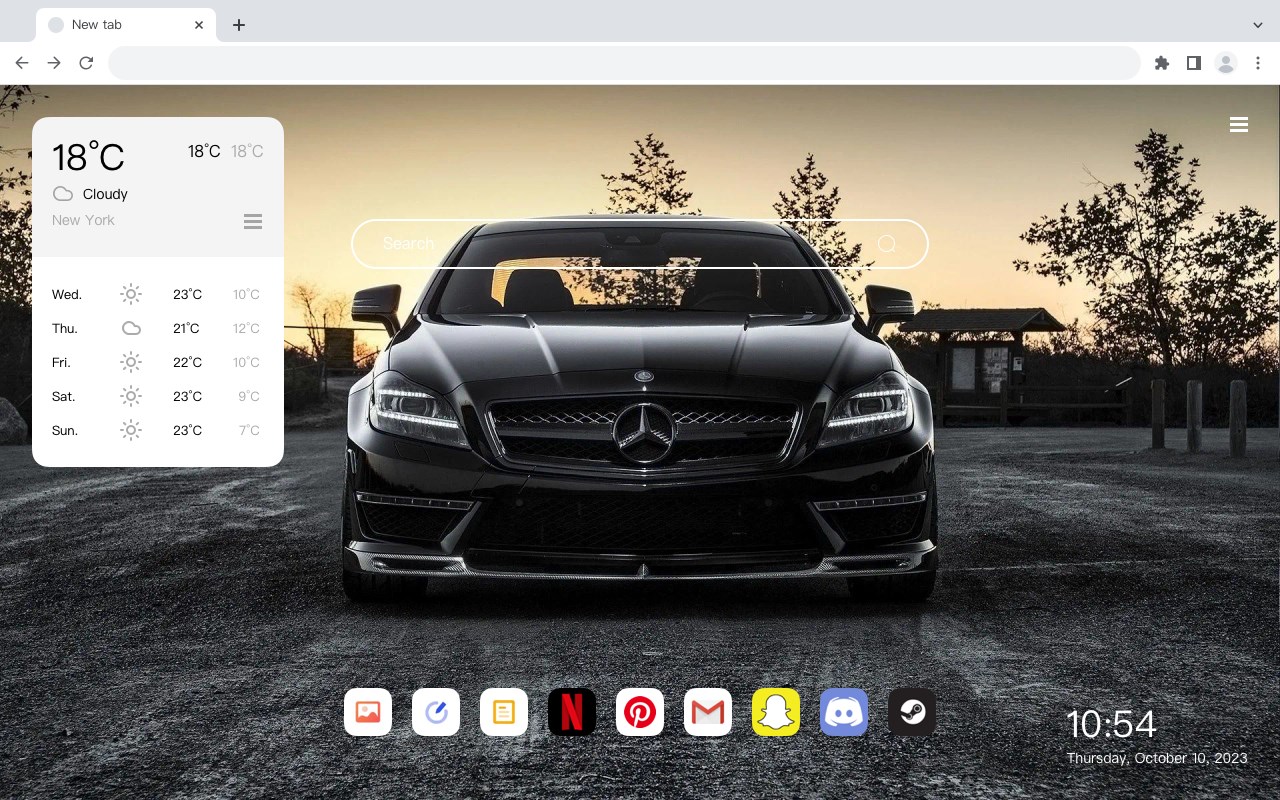This screenshot has height=800, width=1280.
Task: Open the weather widget menu icon
Action: tap(253, 221)
